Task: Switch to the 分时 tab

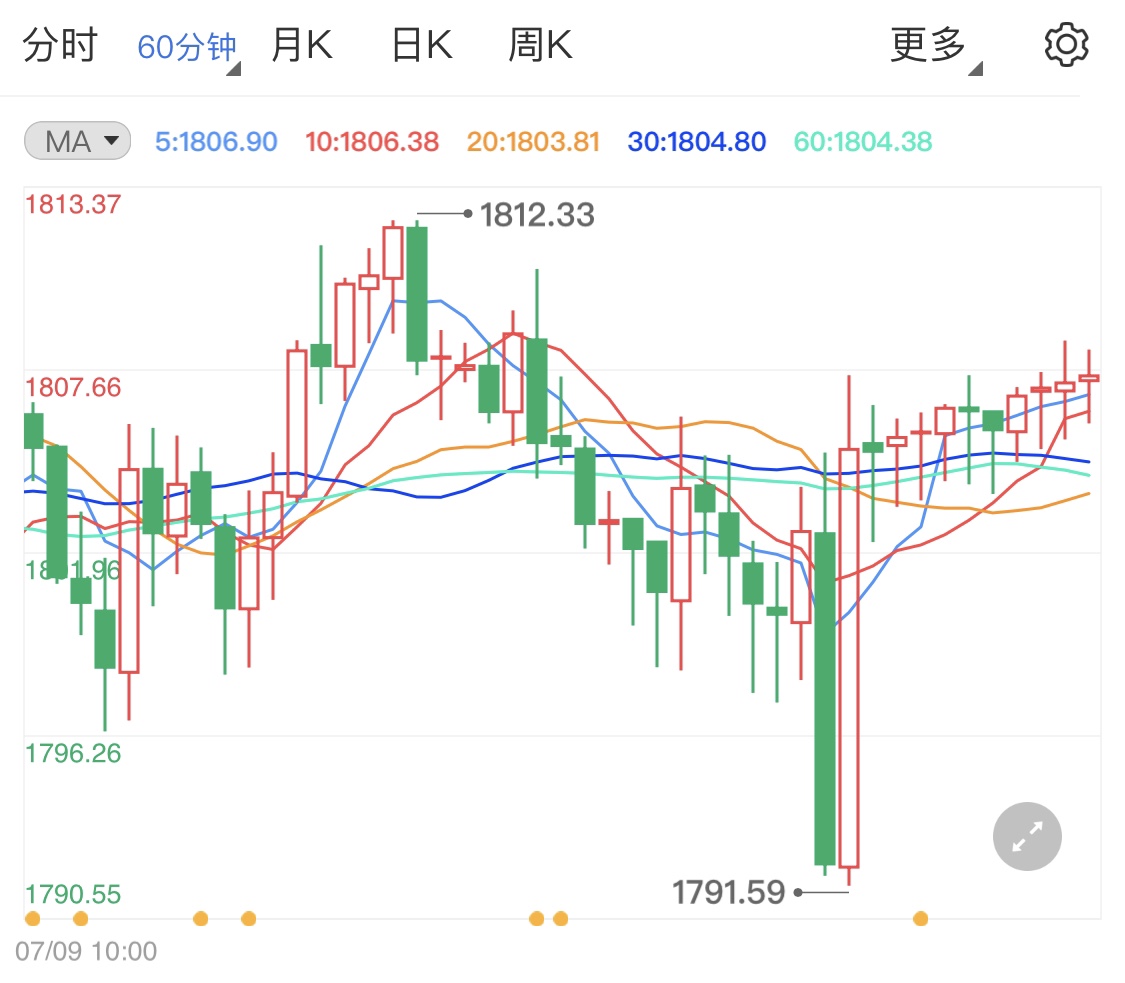Action: [x=60, y=45]
